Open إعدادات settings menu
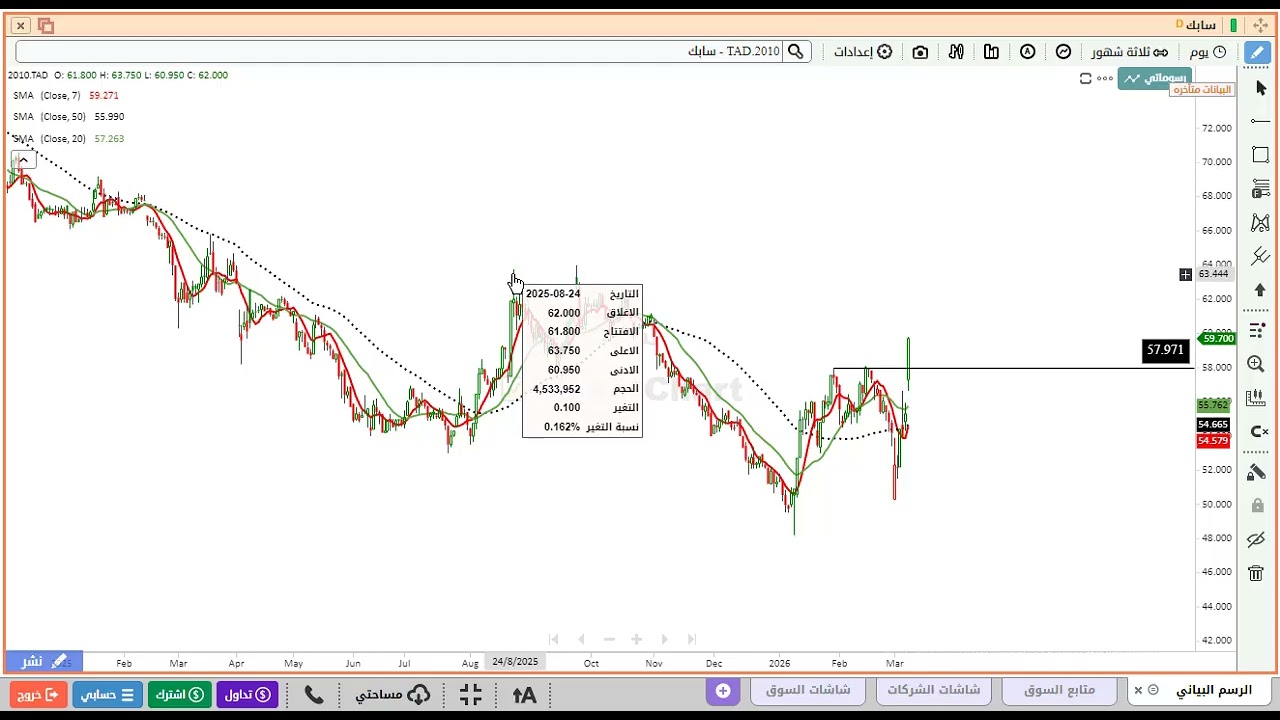This screenshot has width=1280, height=720. 863,52
